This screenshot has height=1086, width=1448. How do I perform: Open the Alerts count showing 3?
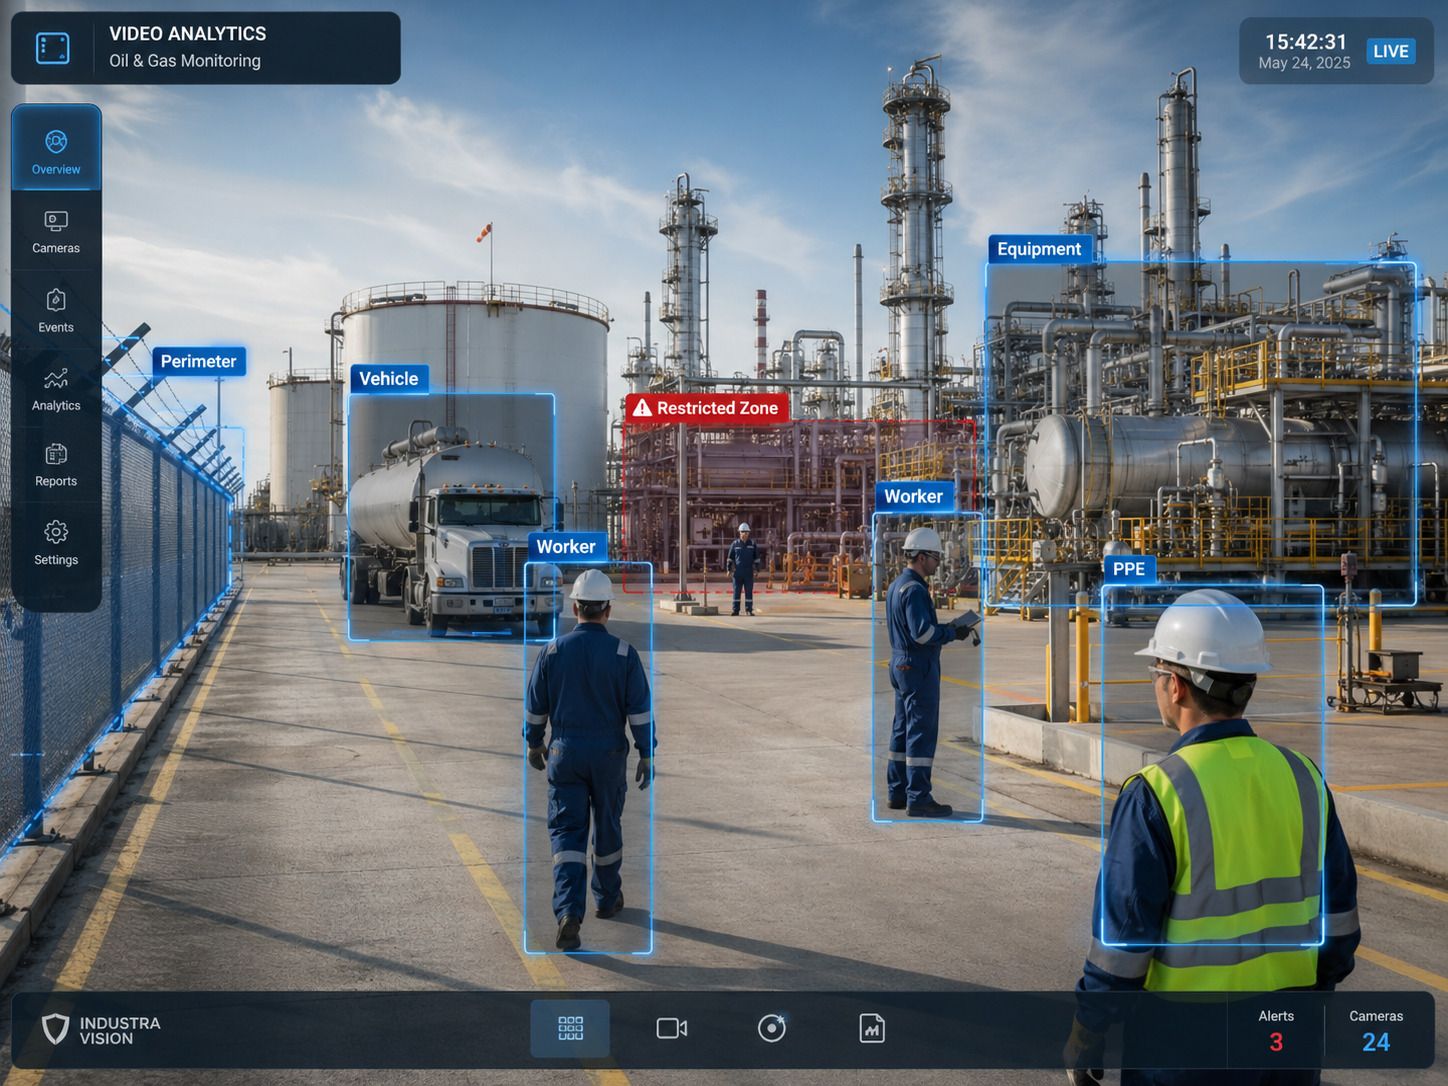coord(1276,1031)
